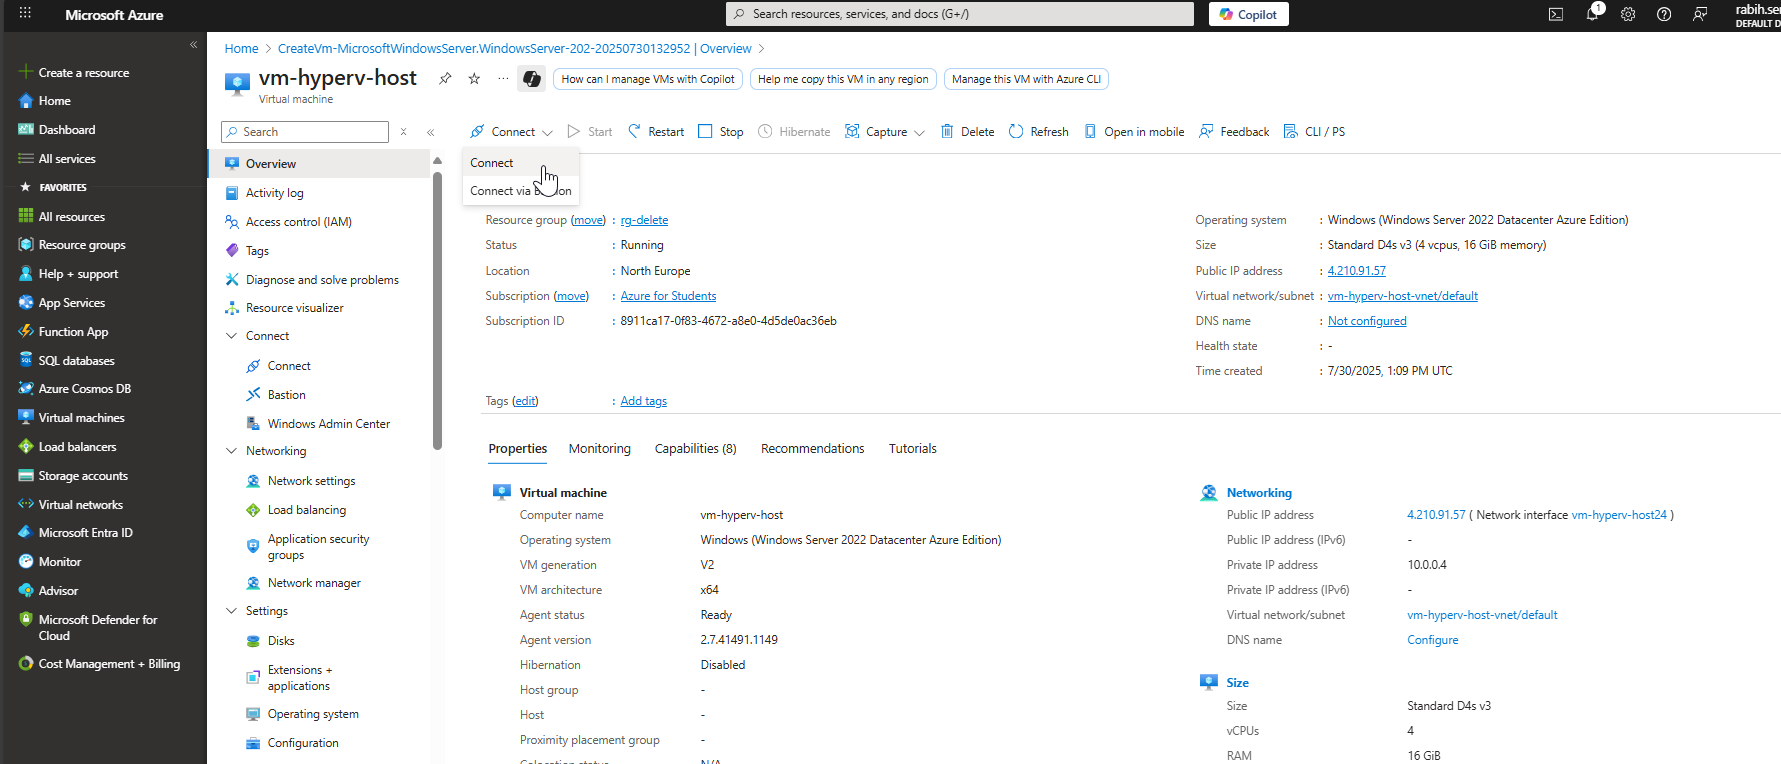
Task: Open the rg-delete resource group link
Action: tap(644, 220)
